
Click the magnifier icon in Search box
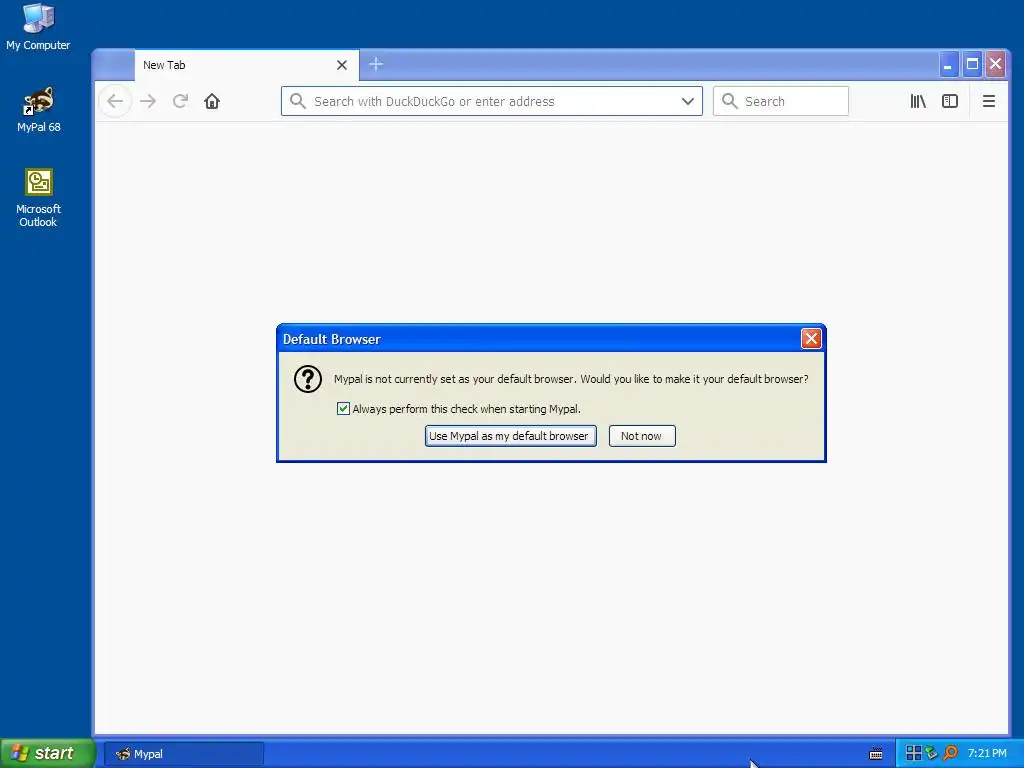[729, 101]
